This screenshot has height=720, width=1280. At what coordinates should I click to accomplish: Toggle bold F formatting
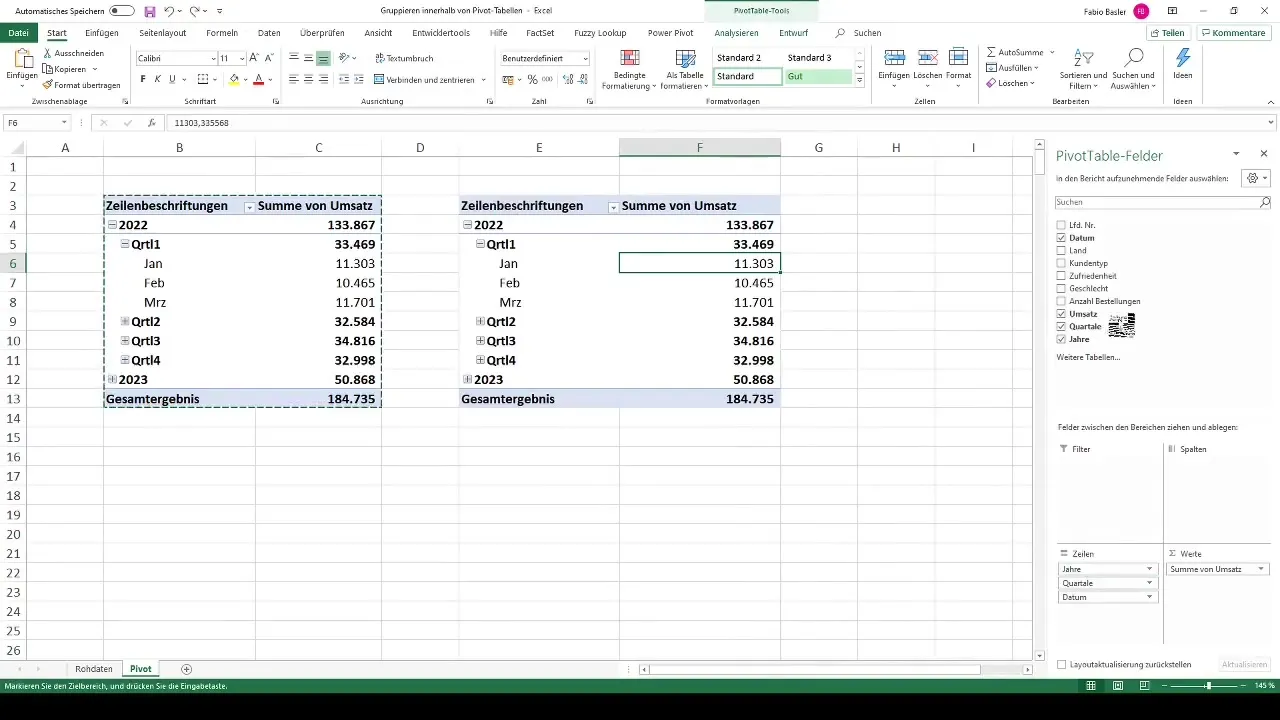tap(143, 79)
